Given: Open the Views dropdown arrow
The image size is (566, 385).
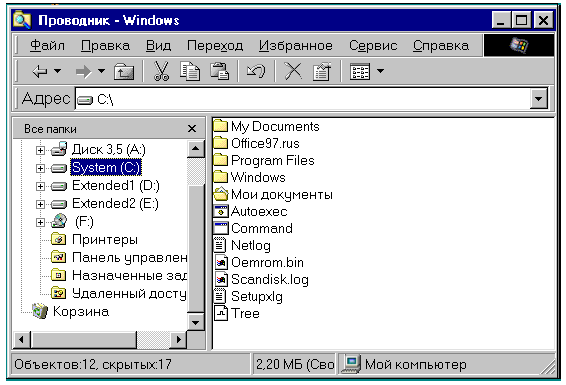Looking at the screenshot, I should (380, 71).
